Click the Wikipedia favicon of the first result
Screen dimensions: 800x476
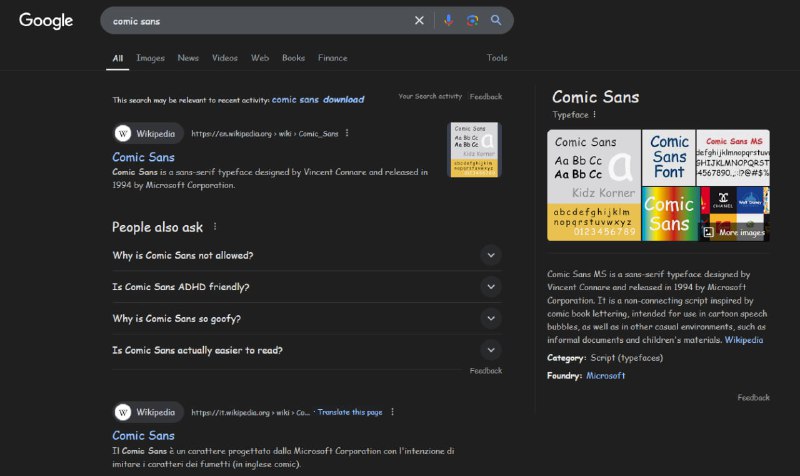pyautogui.click(x=123, y=134)
